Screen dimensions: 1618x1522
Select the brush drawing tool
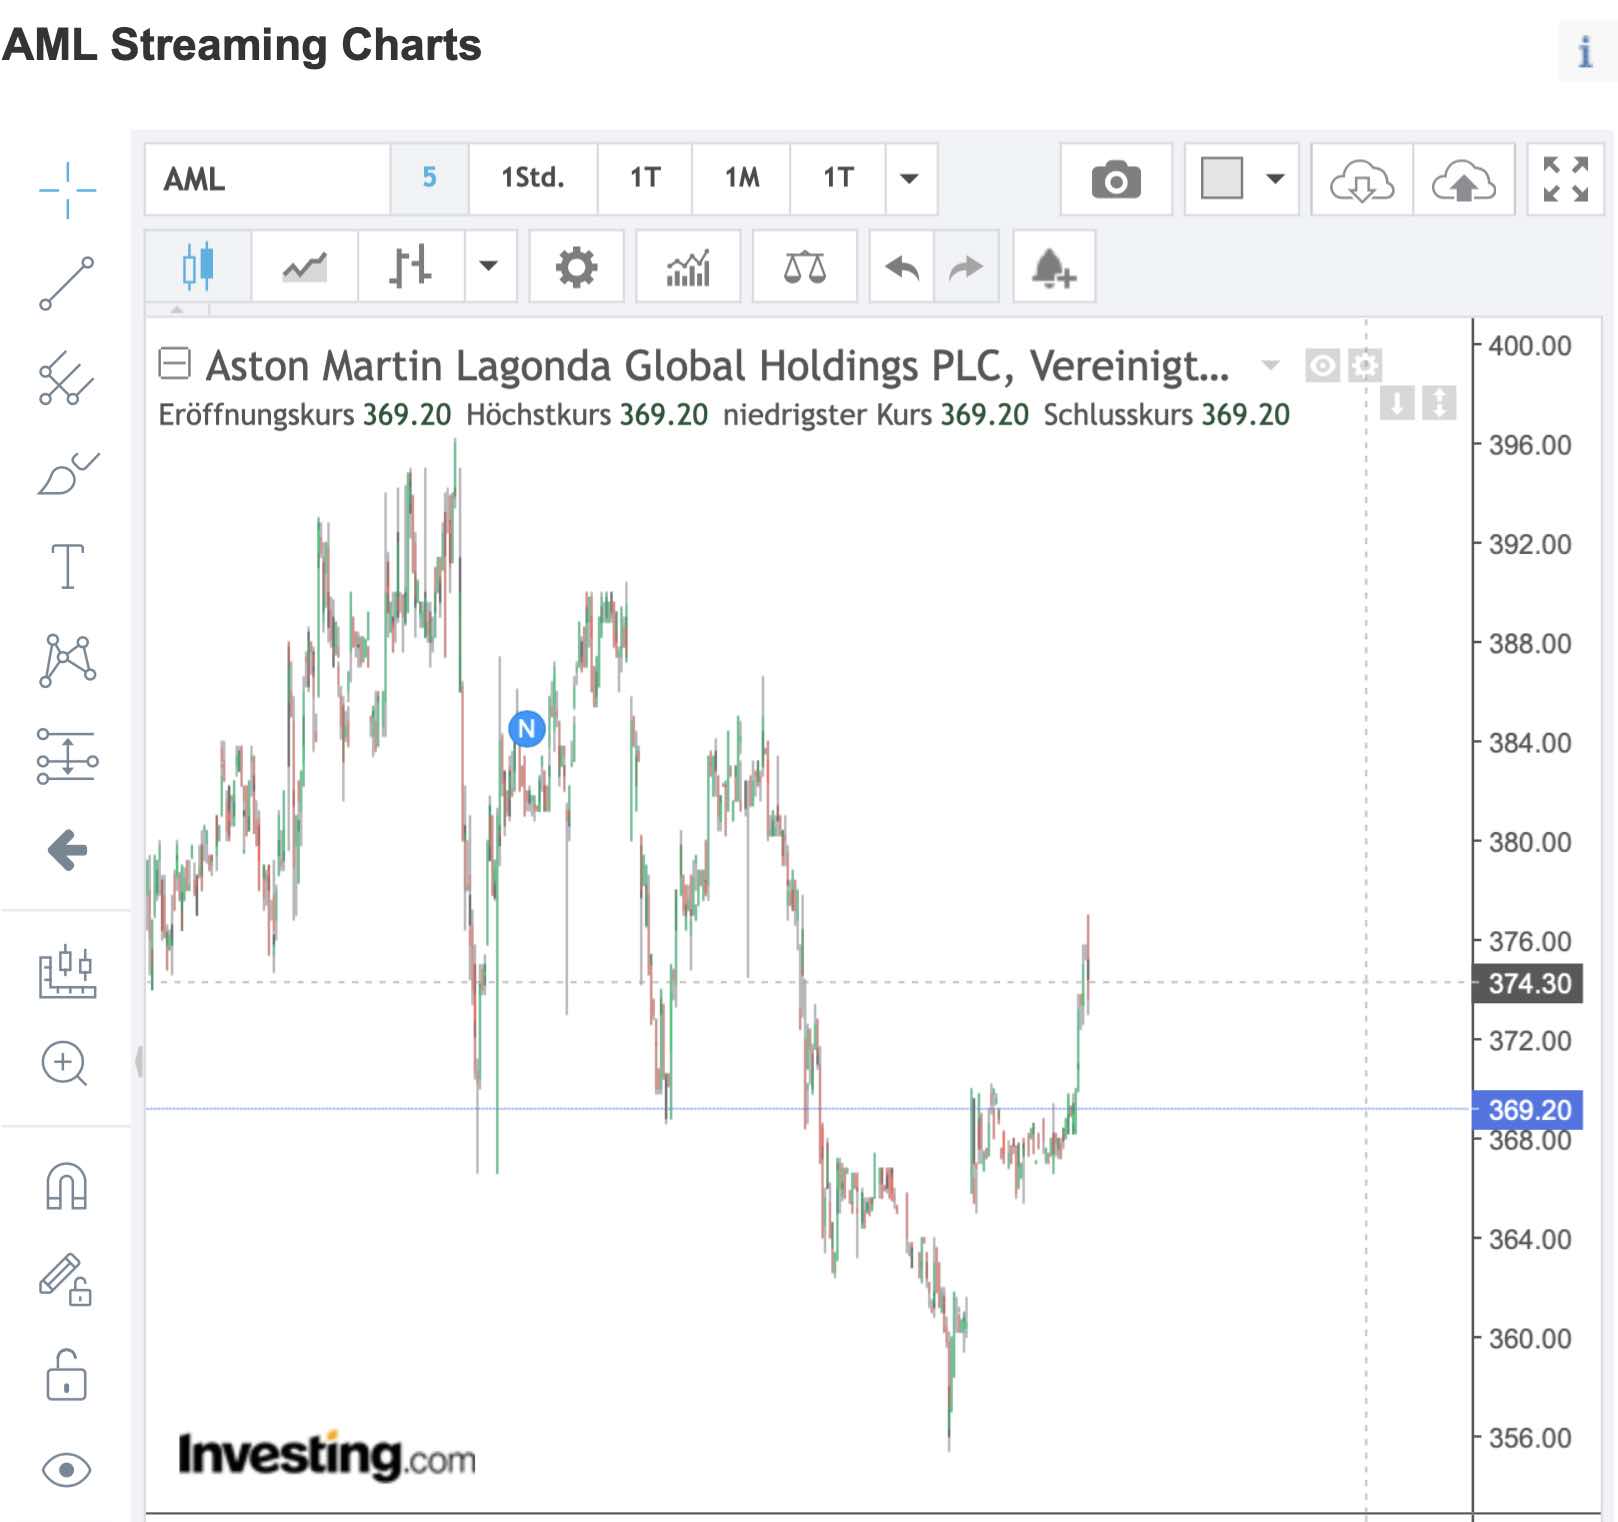(67, 474)
